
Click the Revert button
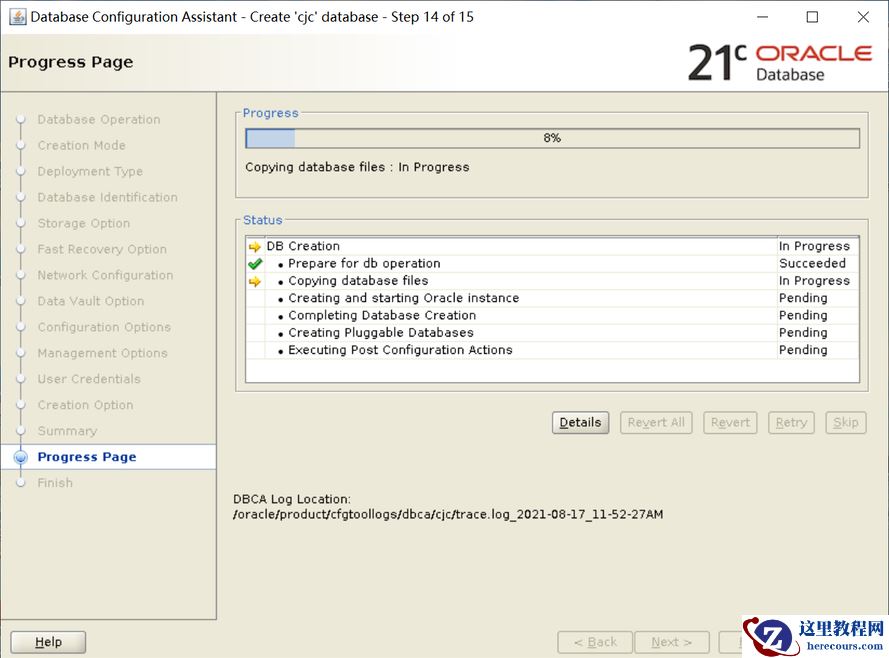click(730, 423)
